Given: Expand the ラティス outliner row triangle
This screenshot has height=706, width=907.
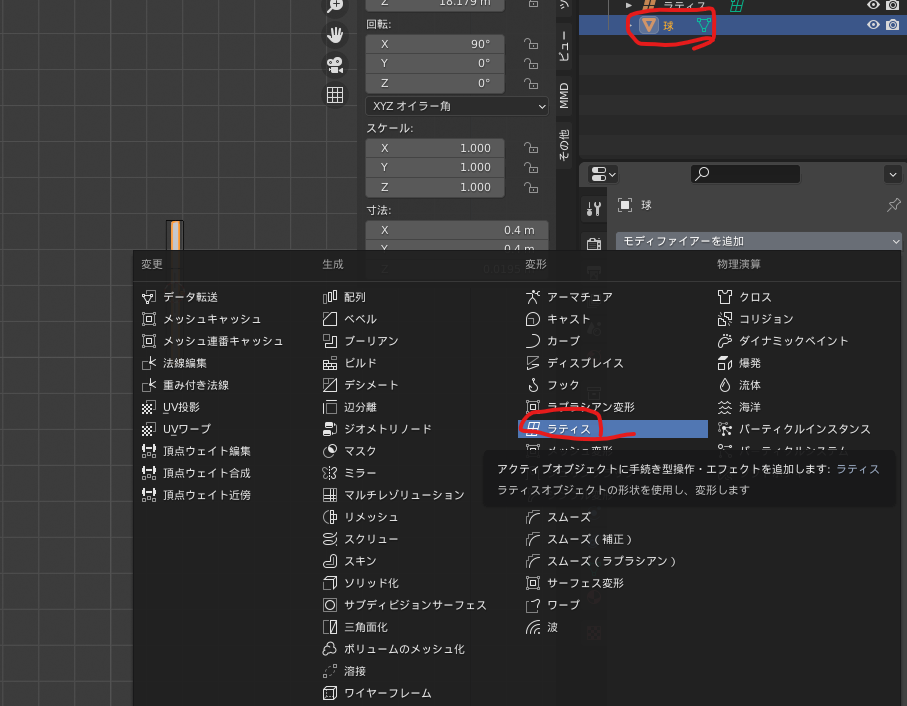Looking at the screenshot, I should (629, 5).
